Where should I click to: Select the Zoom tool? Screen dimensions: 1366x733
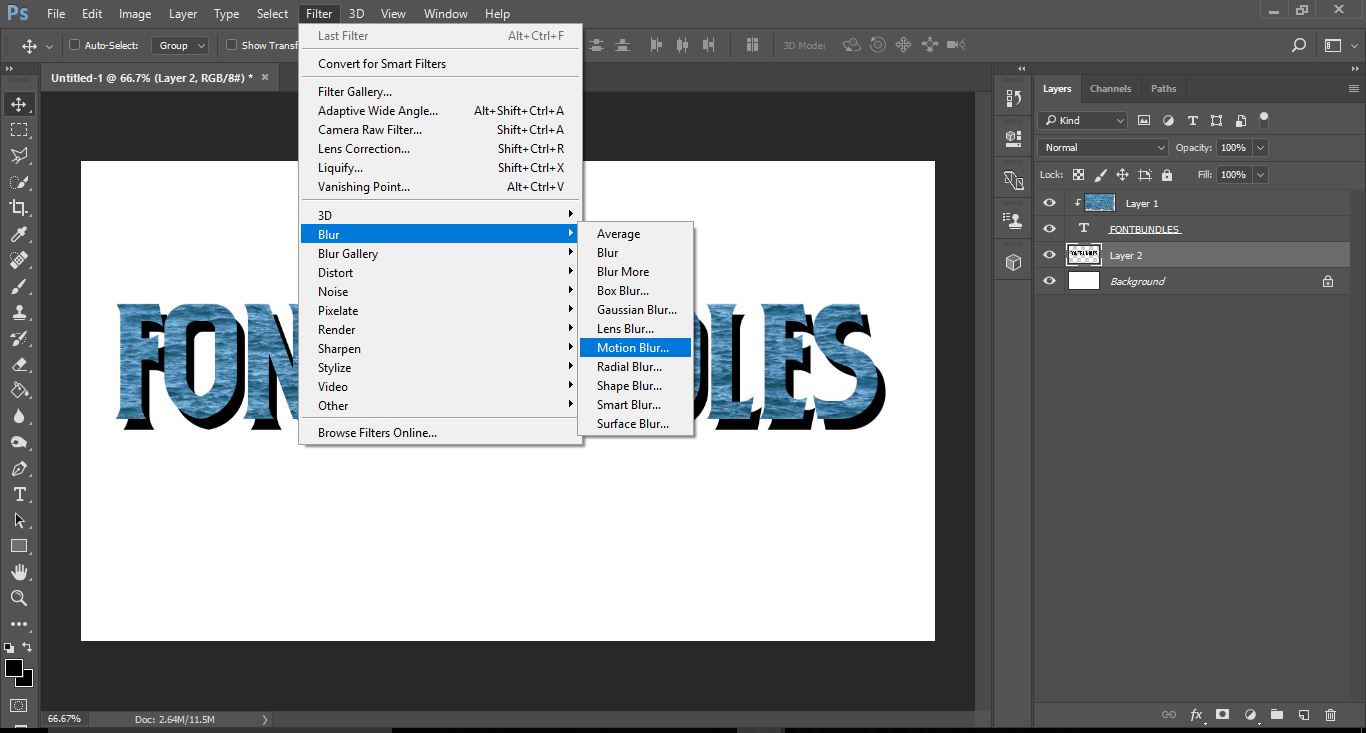pos(19,598)
